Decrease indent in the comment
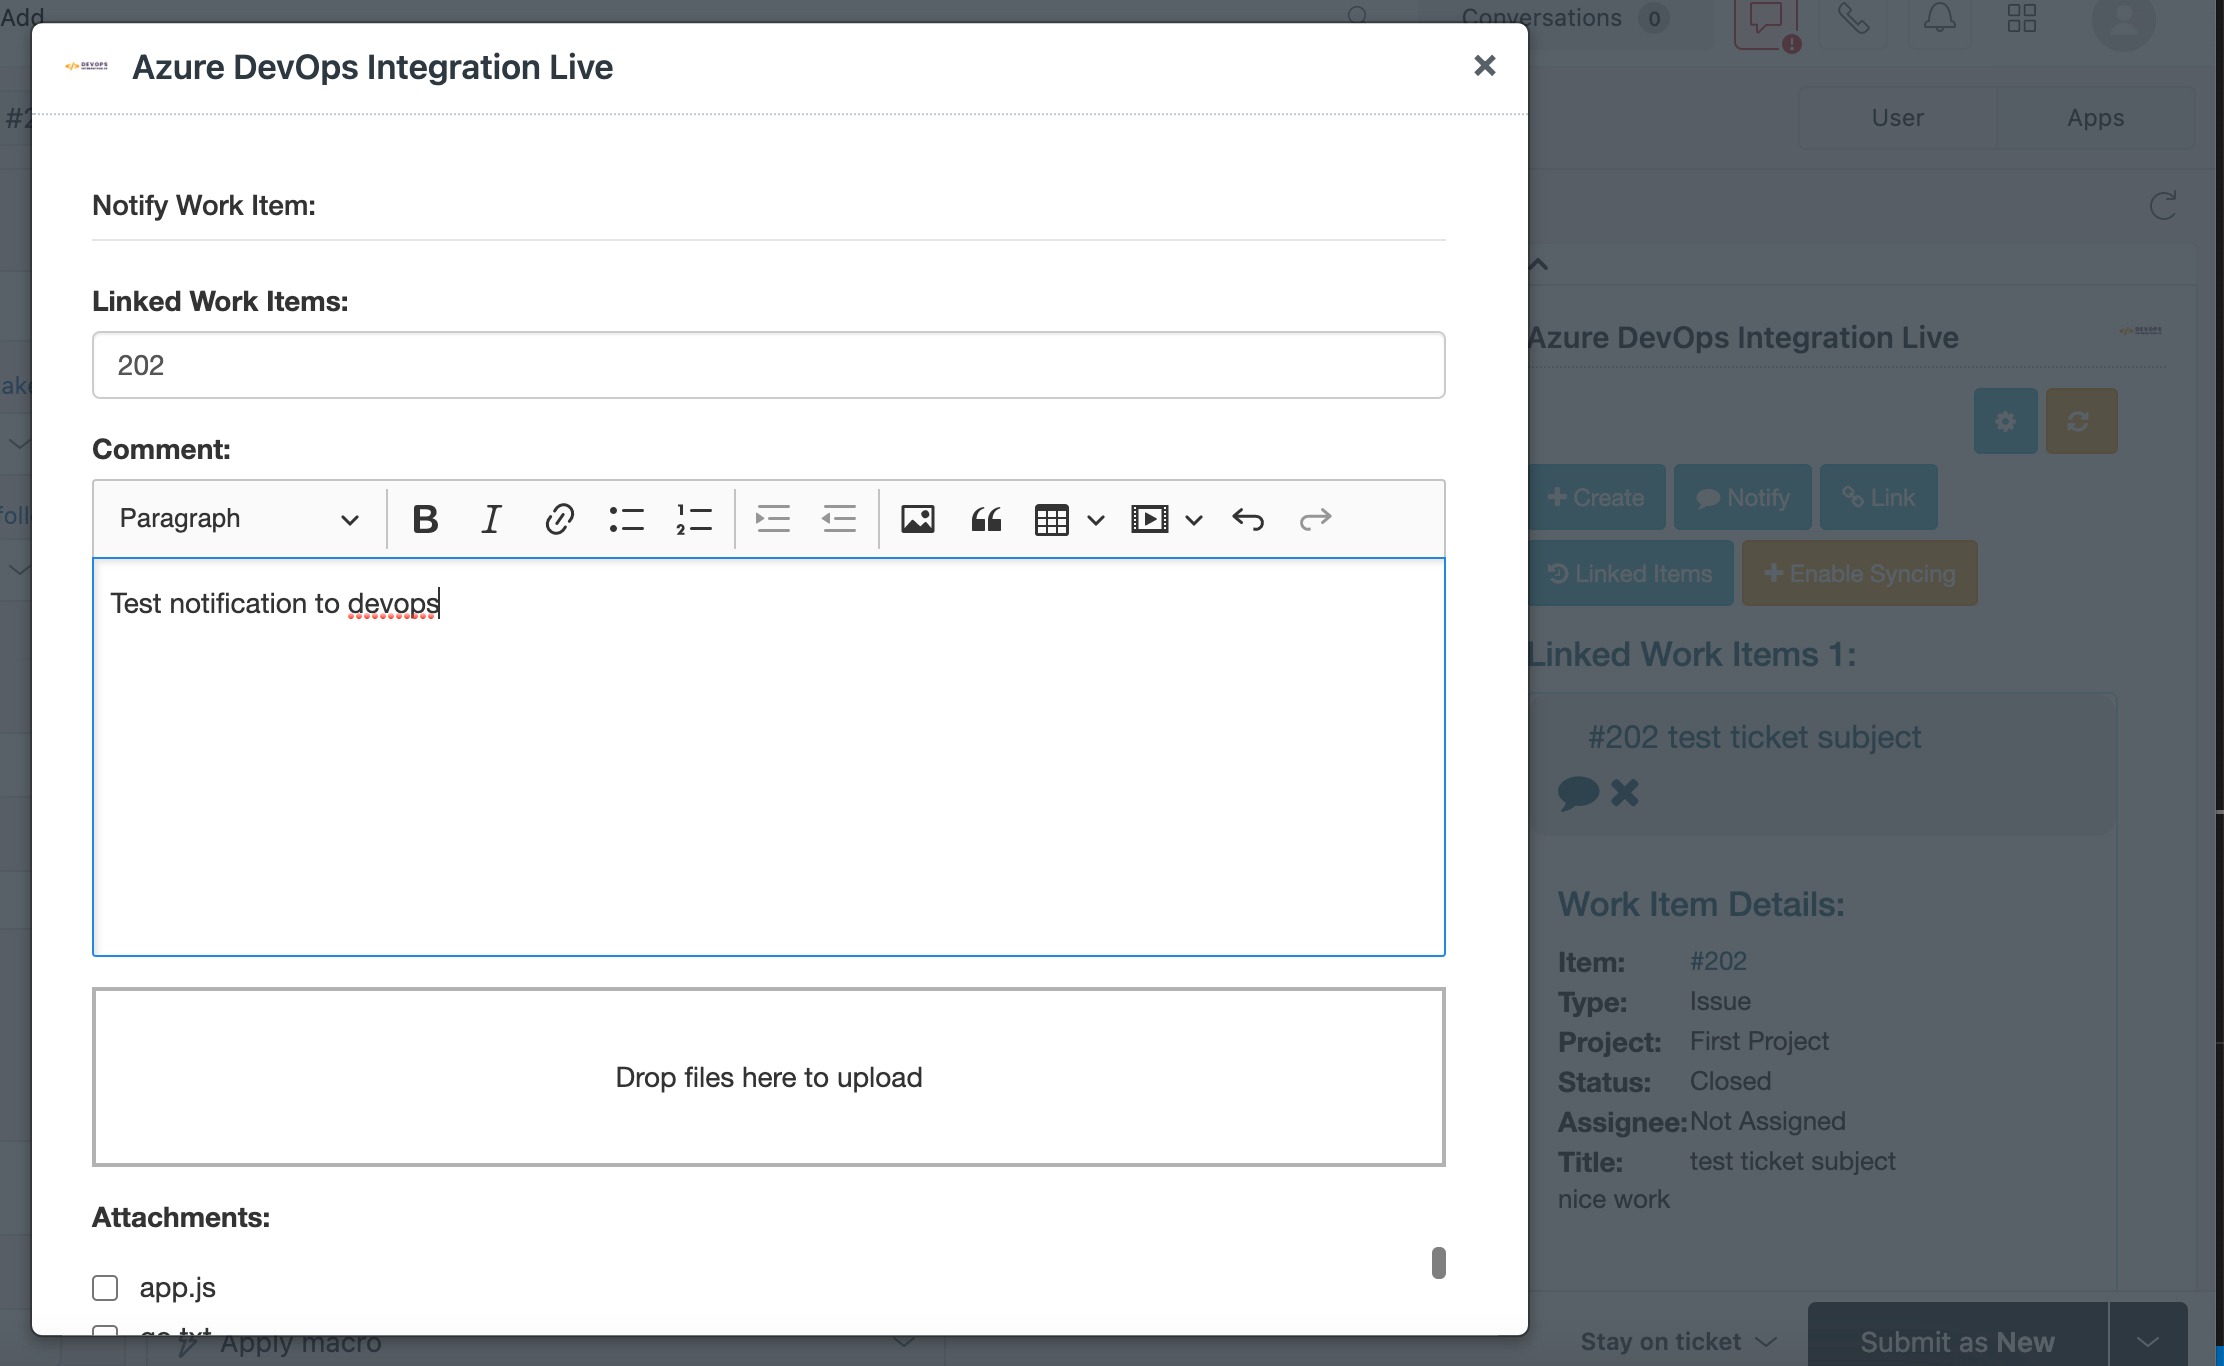Image resolution: width=2224 pixels, height=1366 pixels. click(x=839, y=519)
